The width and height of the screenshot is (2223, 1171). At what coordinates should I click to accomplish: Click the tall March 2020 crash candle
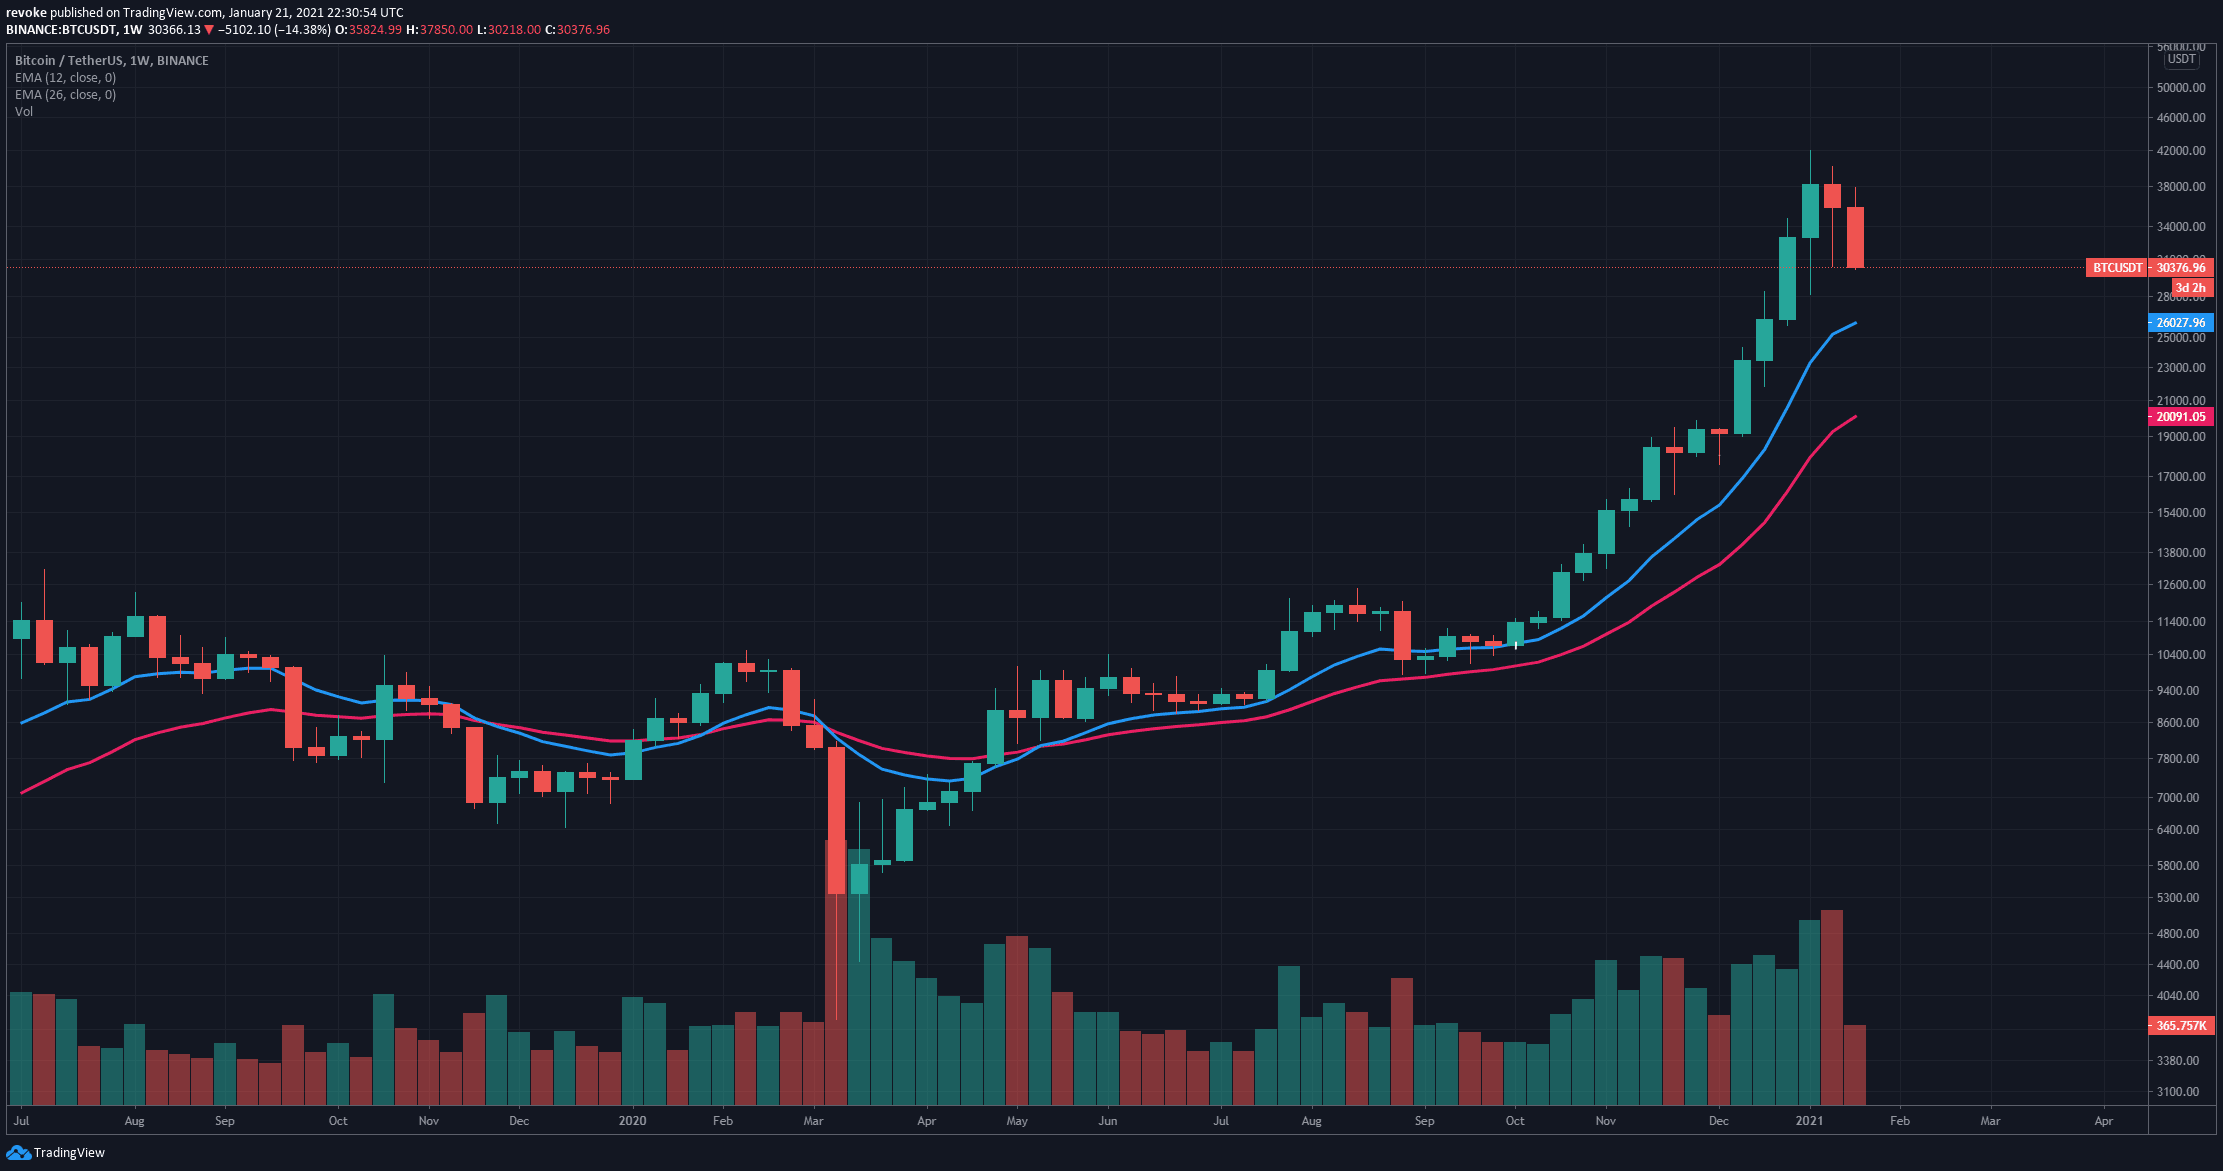836,820
